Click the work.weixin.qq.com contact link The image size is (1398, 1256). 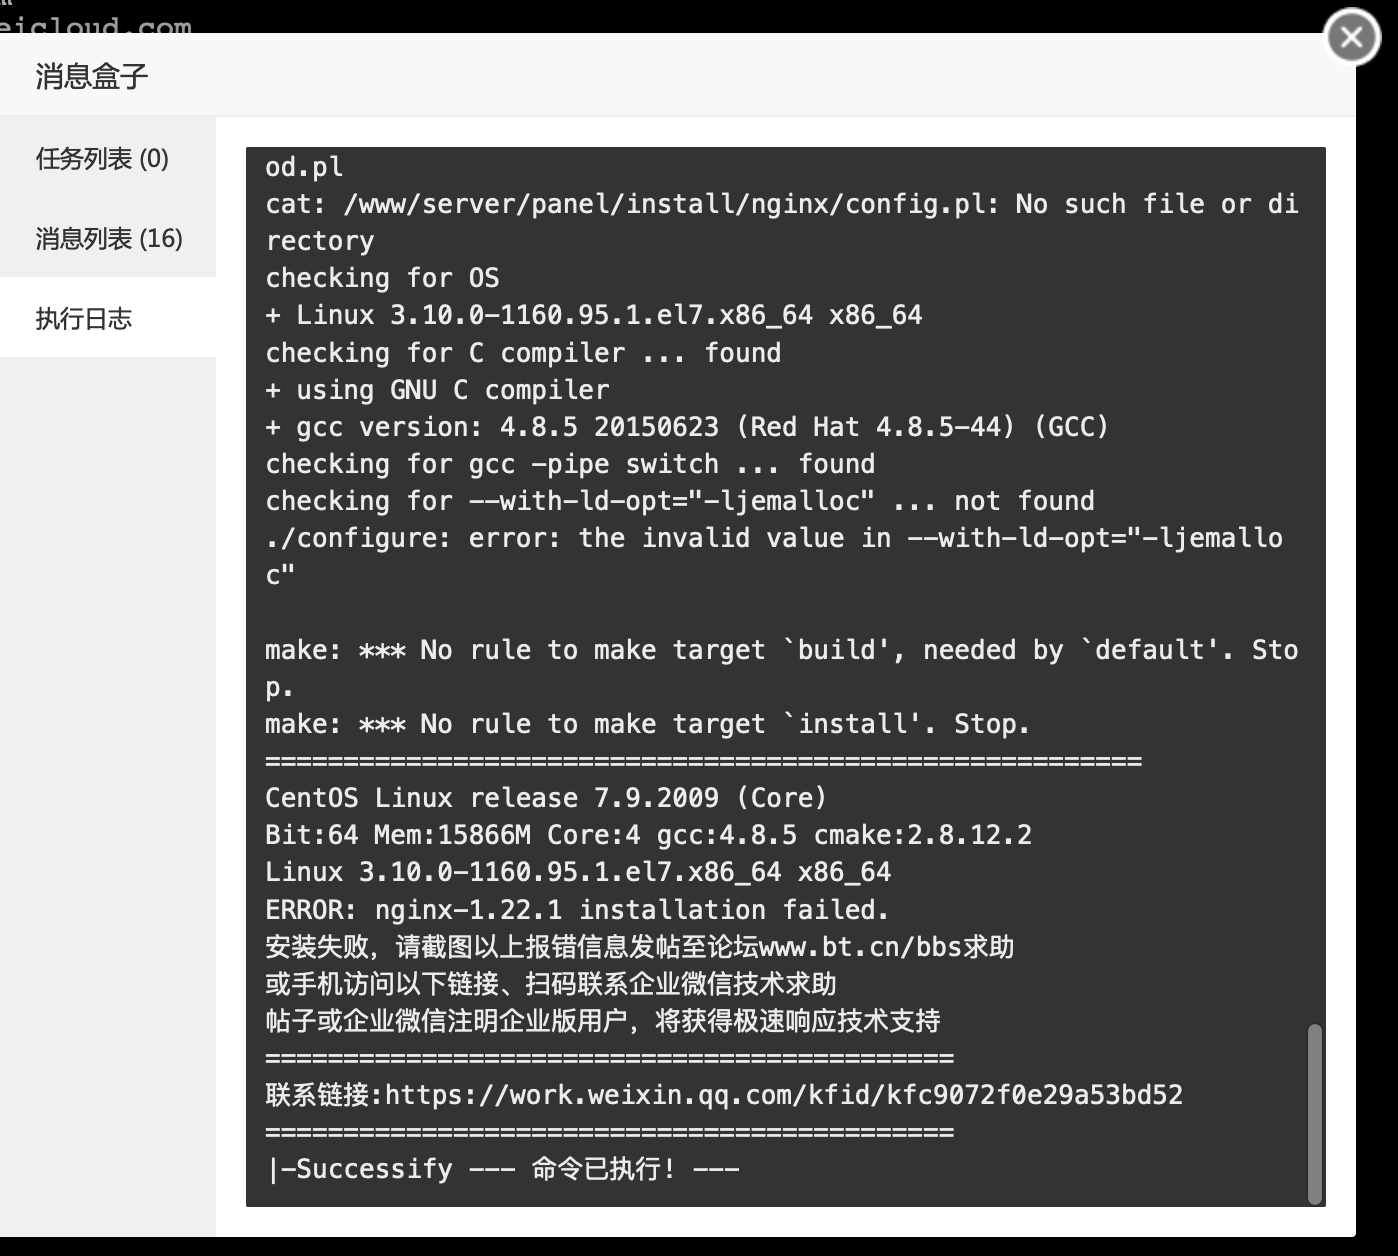(x=784, y=1095)
